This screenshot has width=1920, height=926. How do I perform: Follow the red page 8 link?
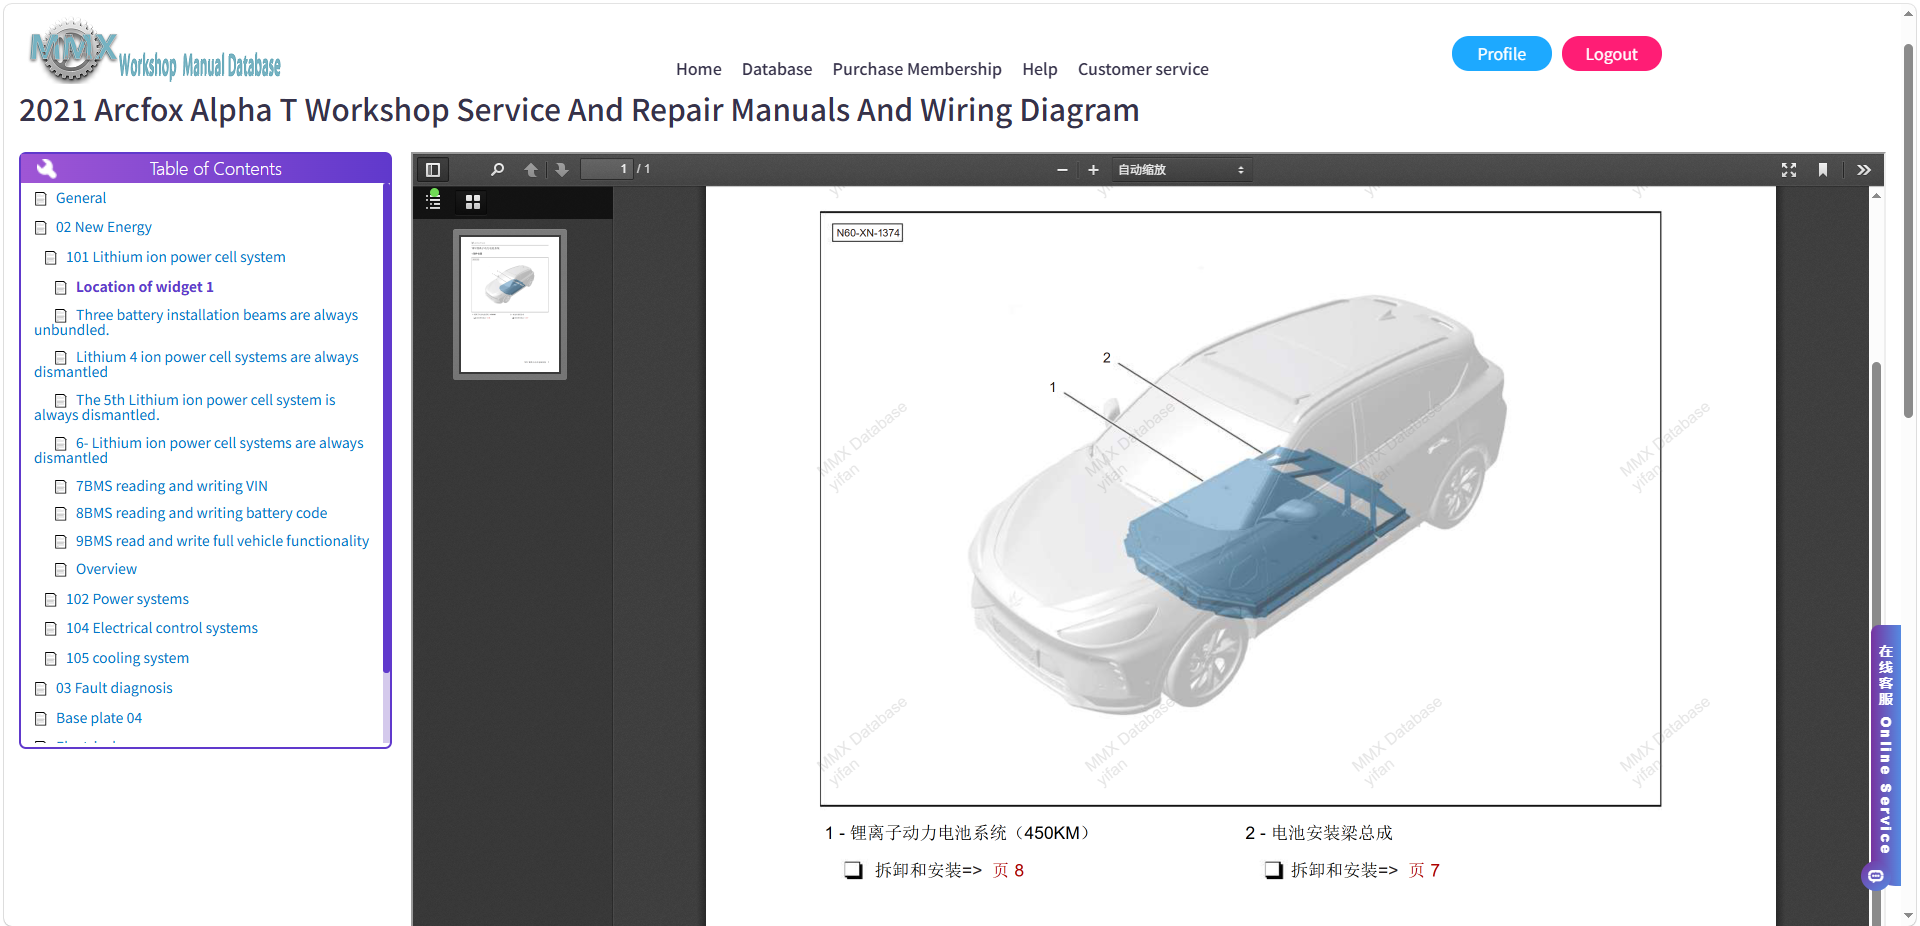(x=1008, y=870)
